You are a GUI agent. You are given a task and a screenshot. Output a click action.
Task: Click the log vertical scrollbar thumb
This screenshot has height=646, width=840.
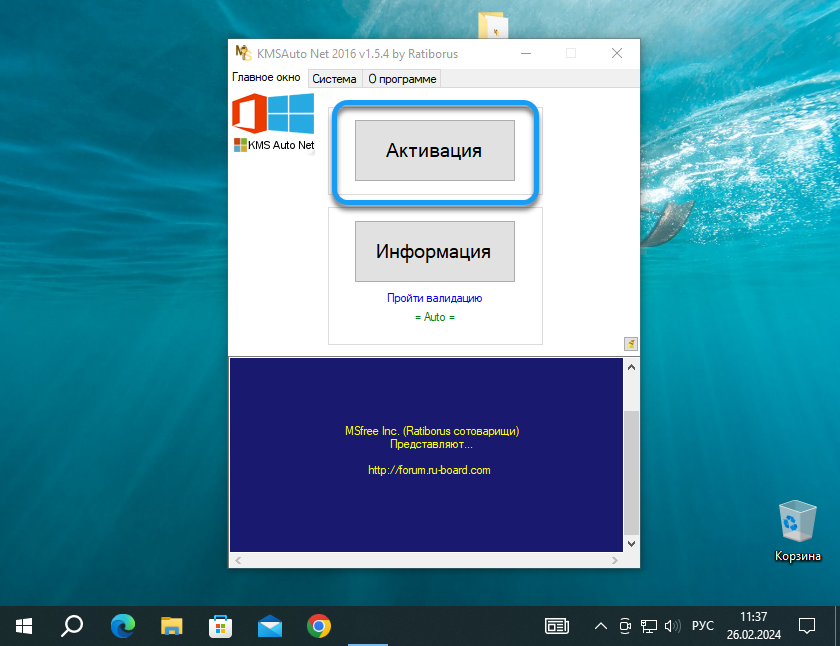[x=632, y=472]
